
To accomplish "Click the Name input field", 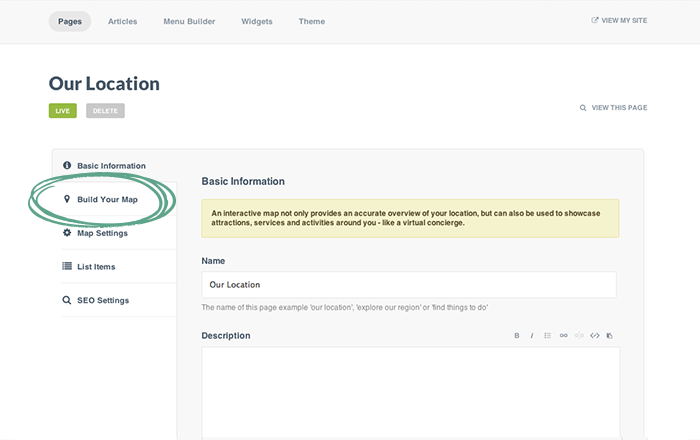I will [x=408, y=284].
